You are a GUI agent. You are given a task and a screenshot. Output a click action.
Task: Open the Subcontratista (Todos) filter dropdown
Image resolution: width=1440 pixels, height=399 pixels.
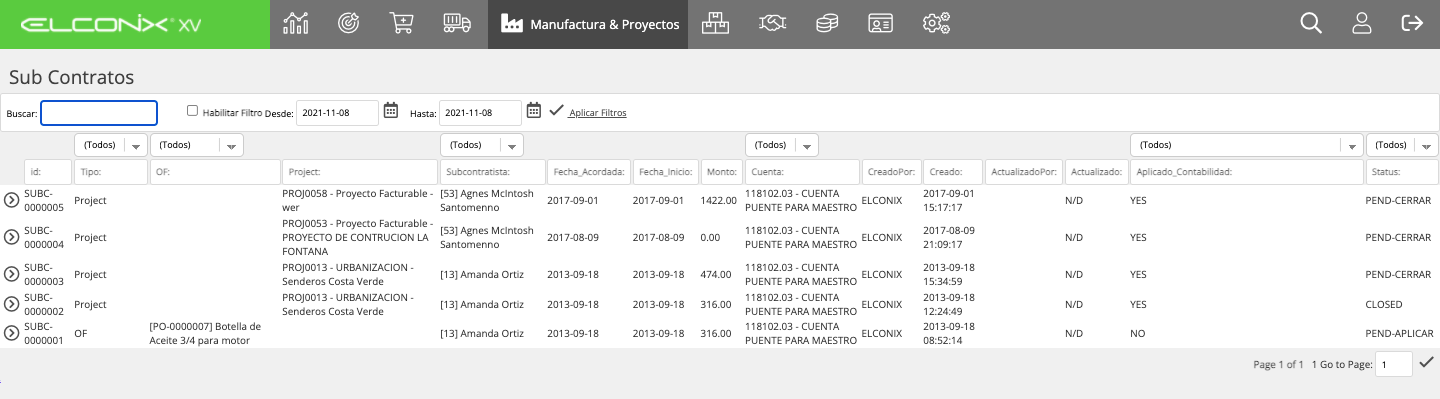click(x=482, y=146)
